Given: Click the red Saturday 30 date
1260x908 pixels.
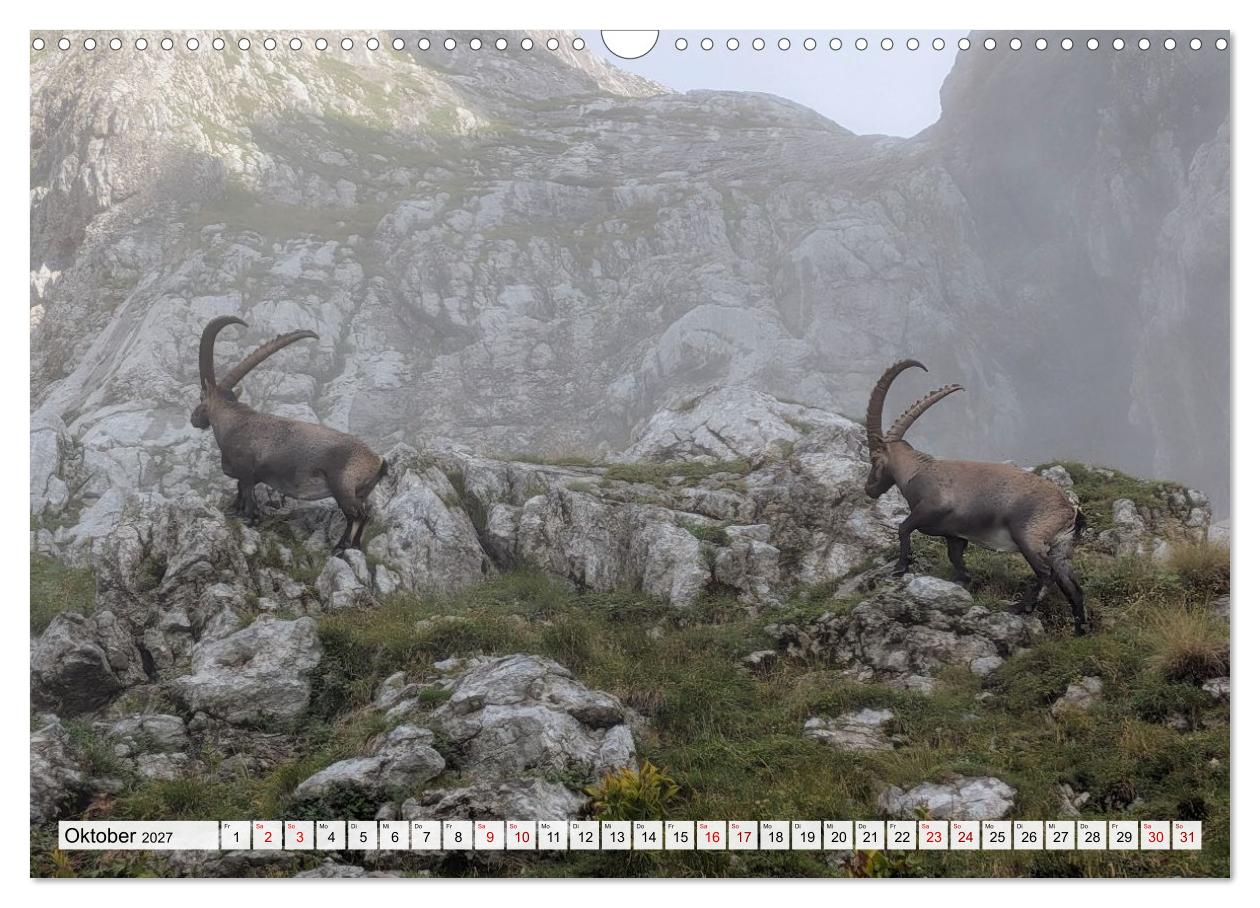Looking at the screenshot, I should point(1155,836).
